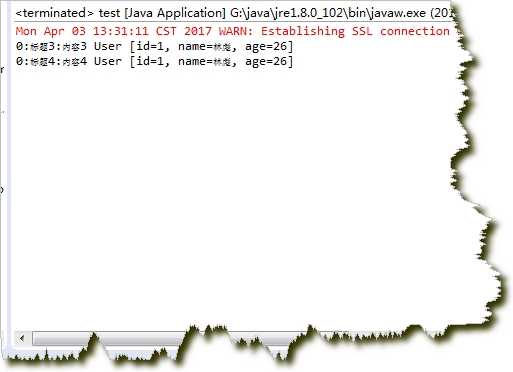Image resolution: width=513 pixels, height=372 pixels.
Task: Click the terminated test Java Application header text
Action: tap(235, 13)
